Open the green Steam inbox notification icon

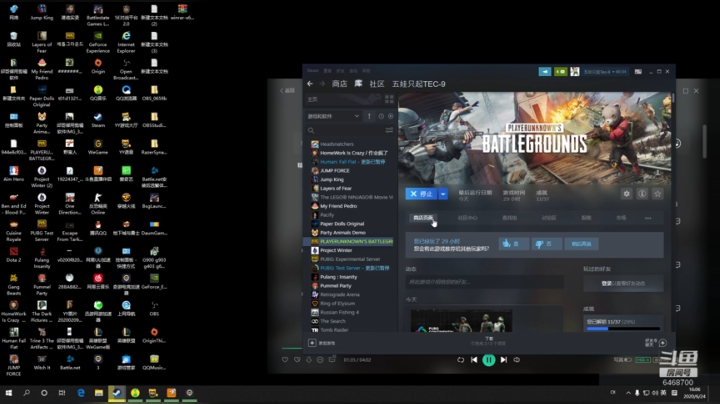pyautogui.click(x=561, y=72)
